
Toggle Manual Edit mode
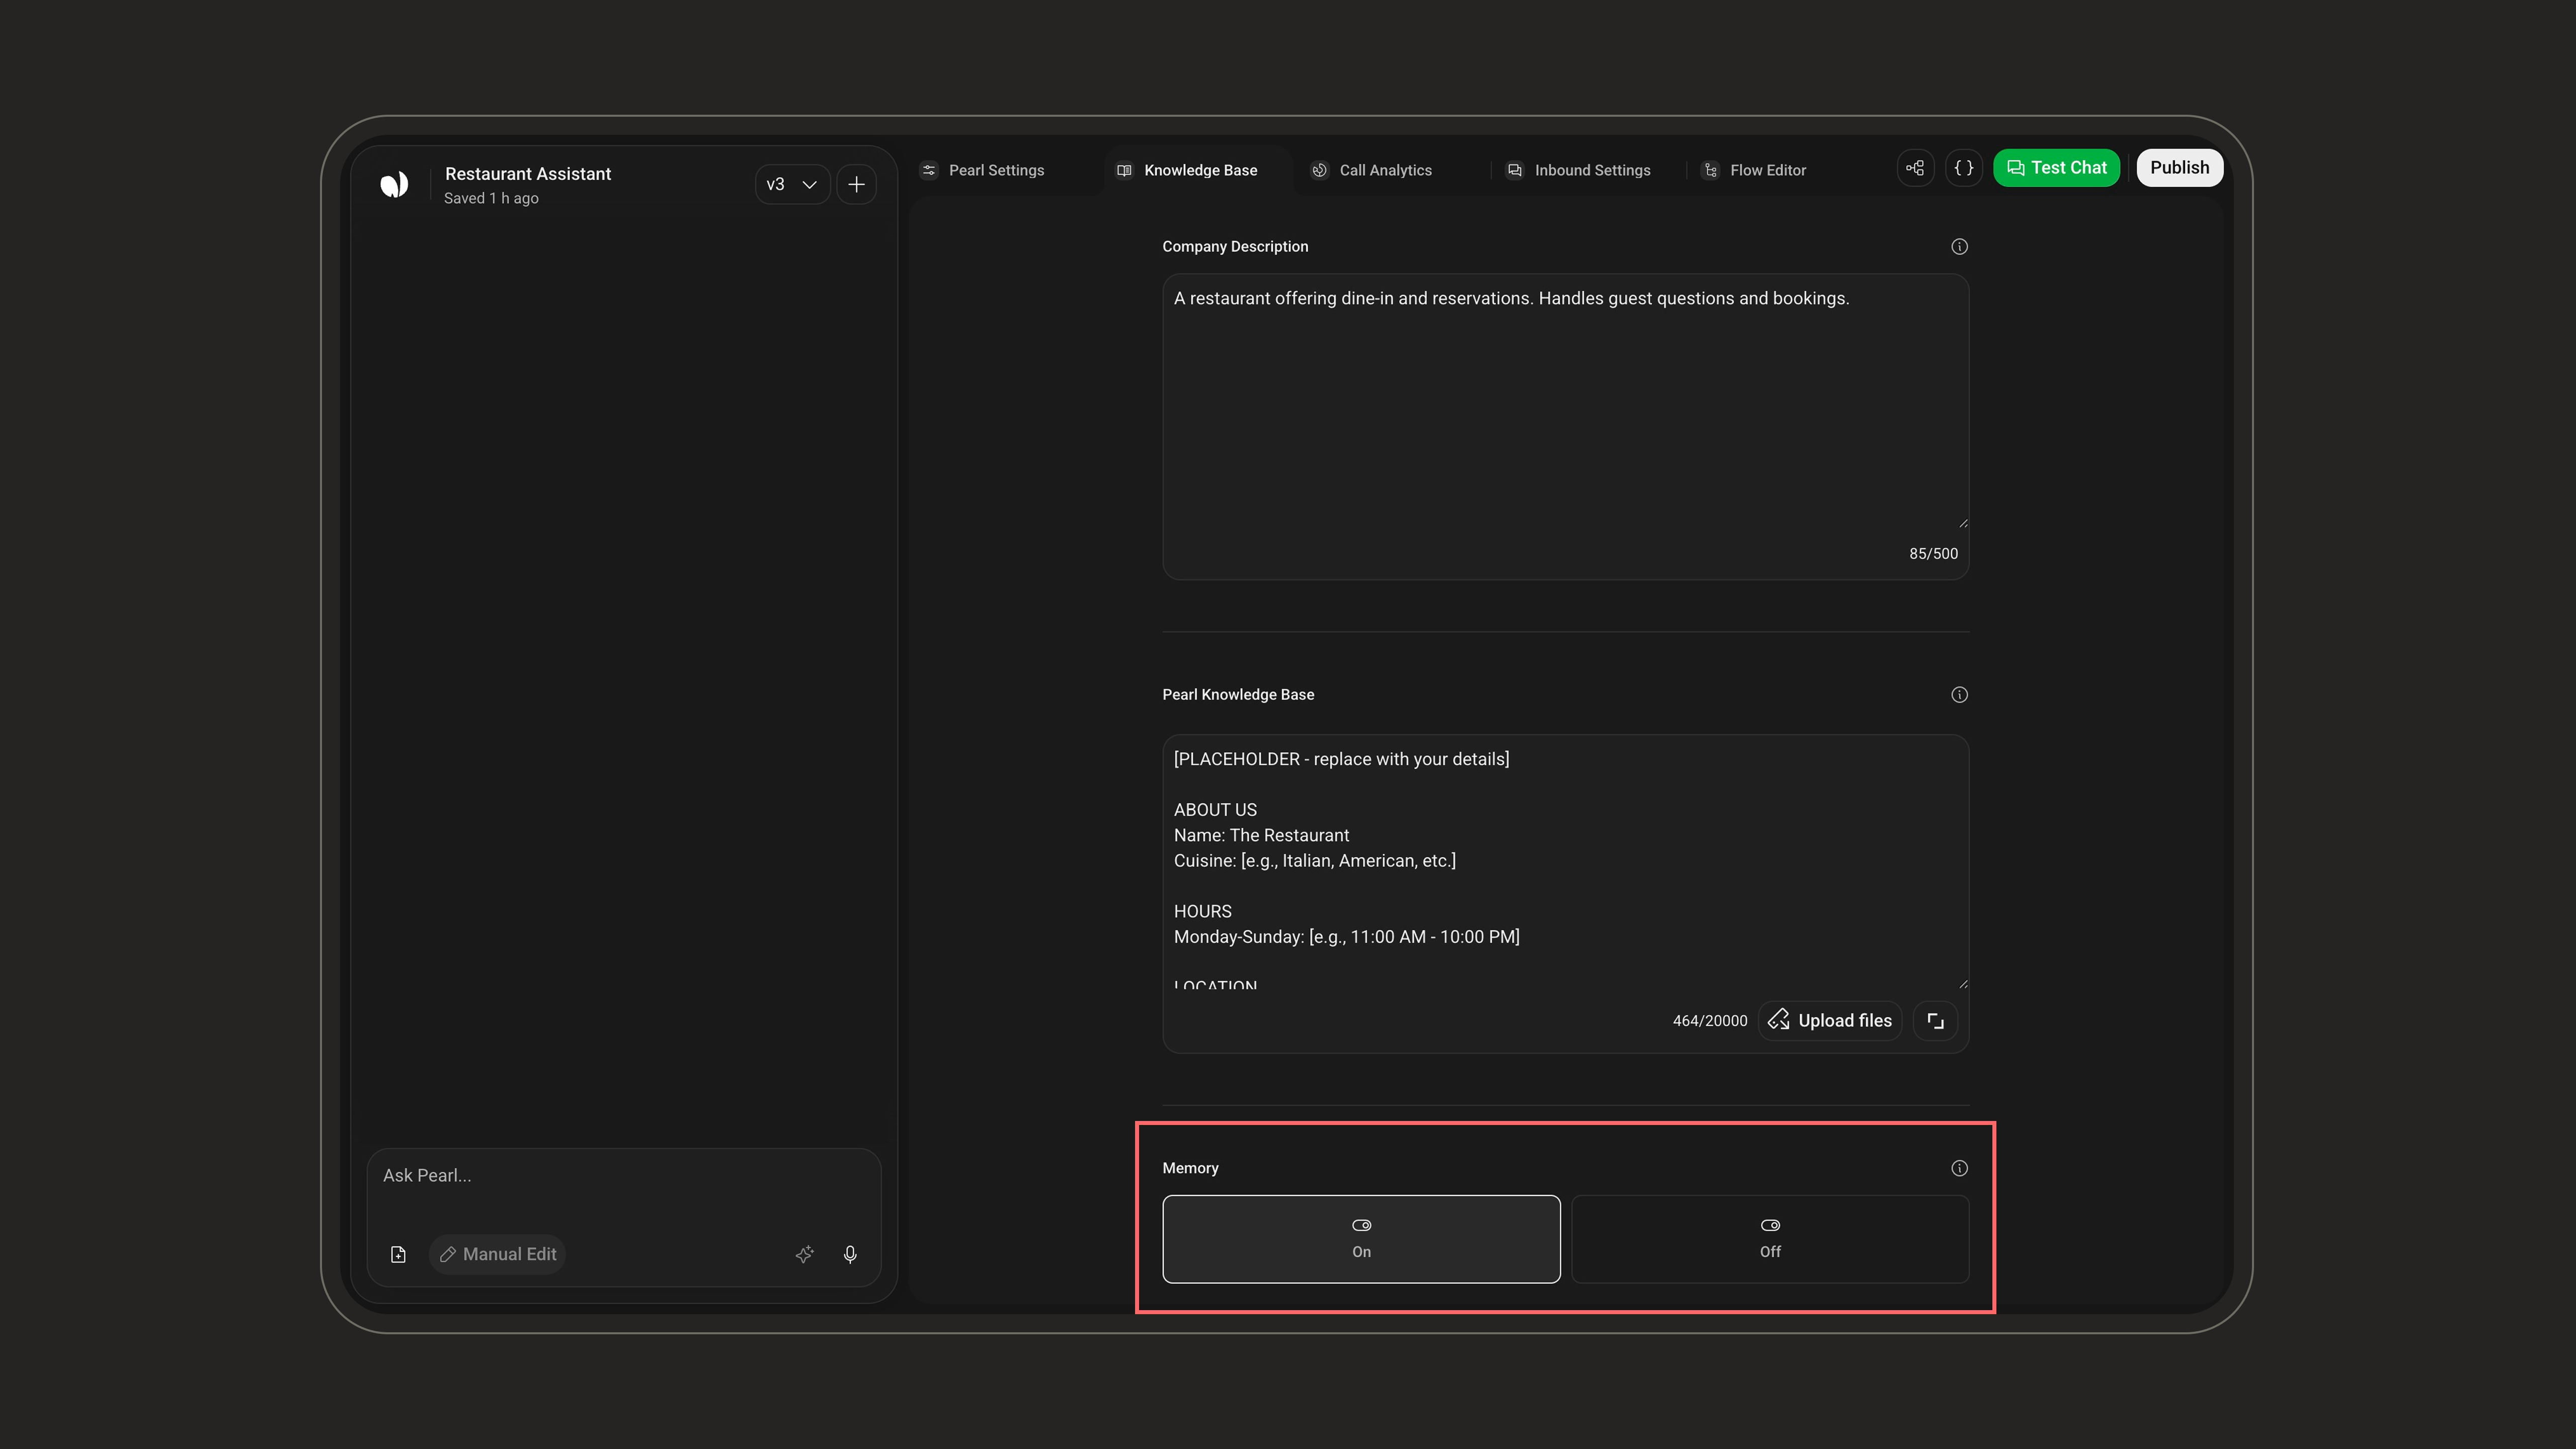point(498,1254)
